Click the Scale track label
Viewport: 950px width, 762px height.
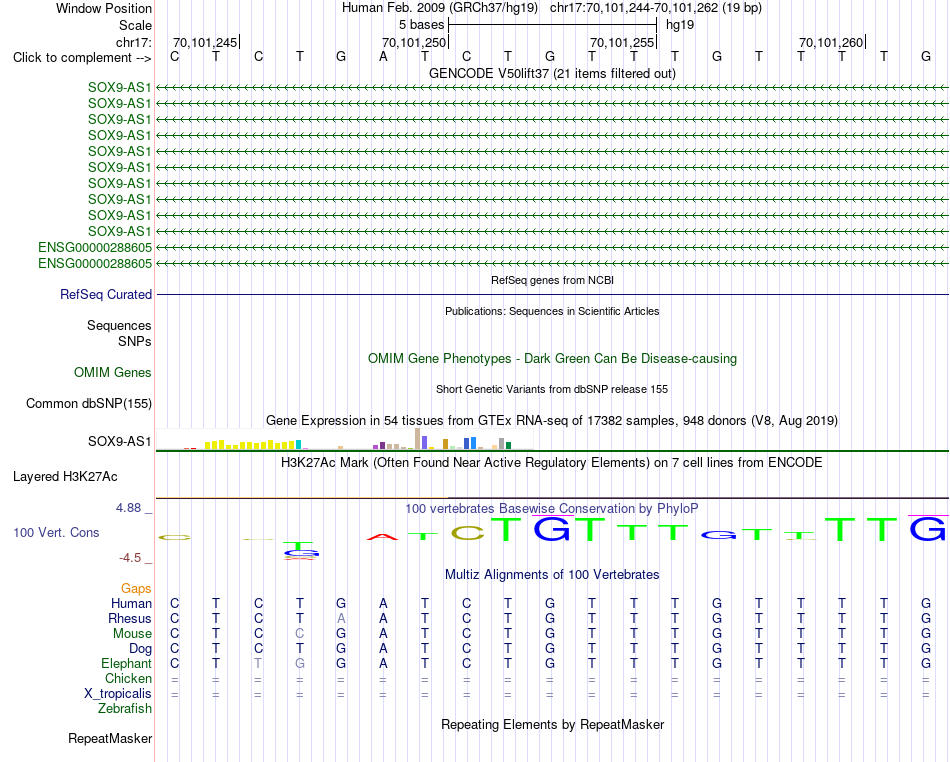(135, 25)
